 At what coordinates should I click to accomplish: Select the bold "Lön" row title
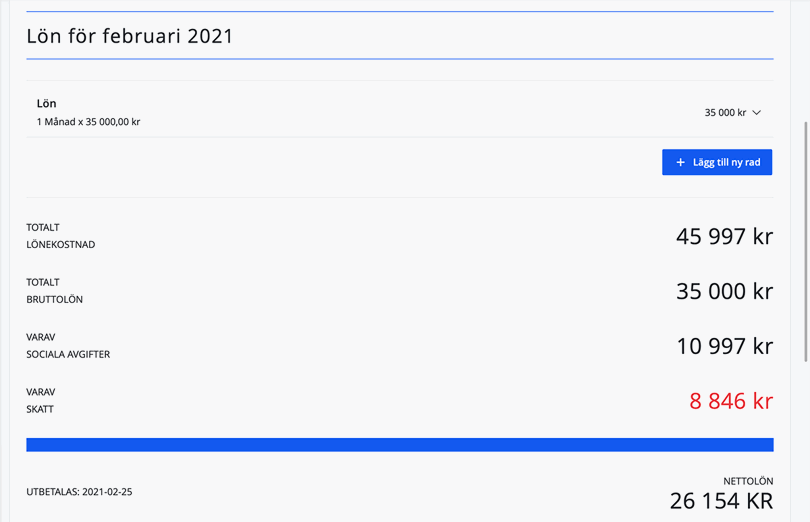coord(47,103)
